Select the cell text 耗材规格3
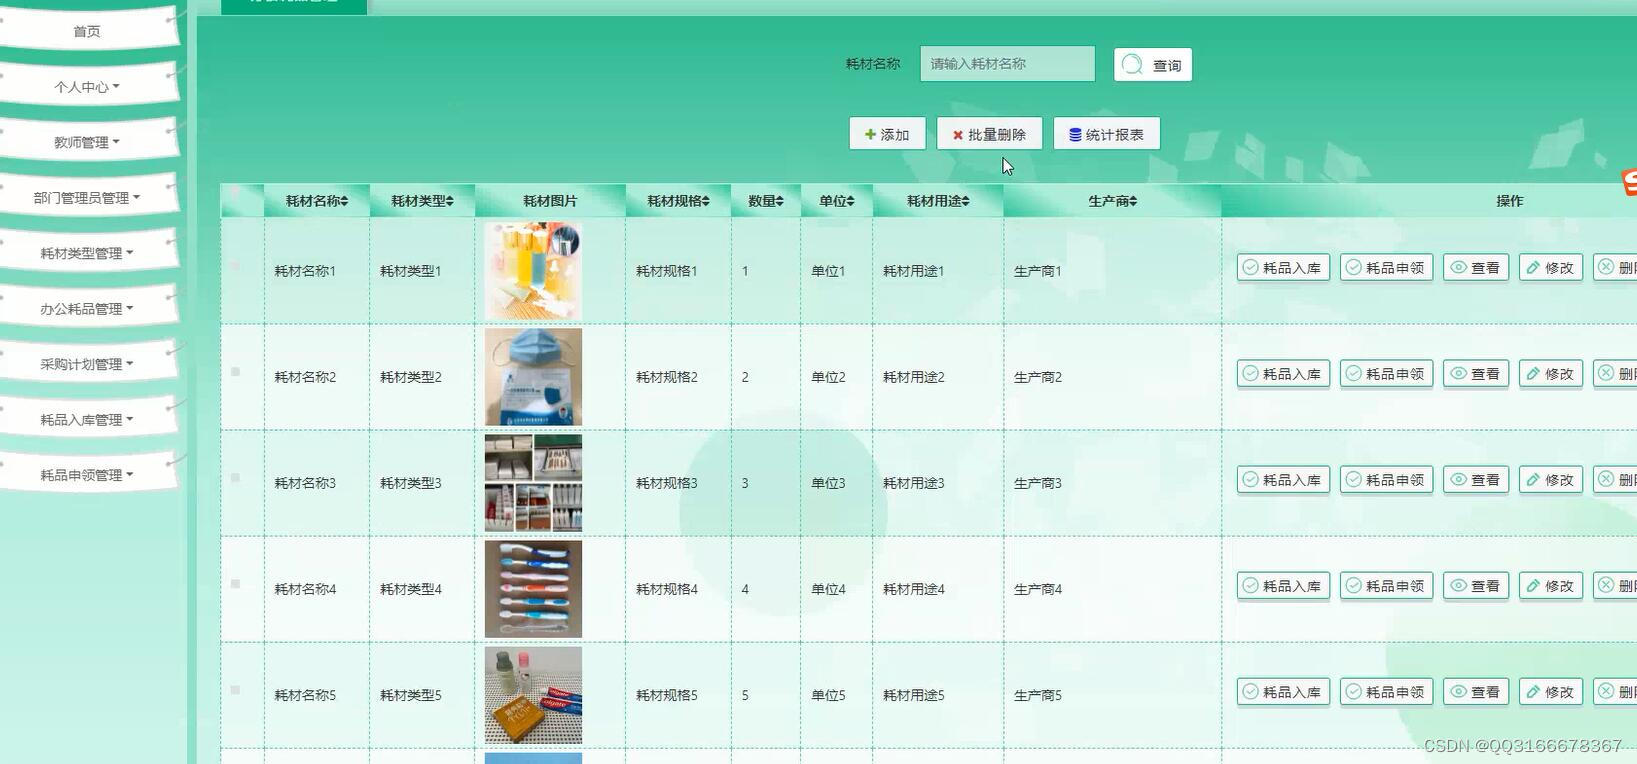Screen dimensions: 1637x764 click(x=667, y=483)
